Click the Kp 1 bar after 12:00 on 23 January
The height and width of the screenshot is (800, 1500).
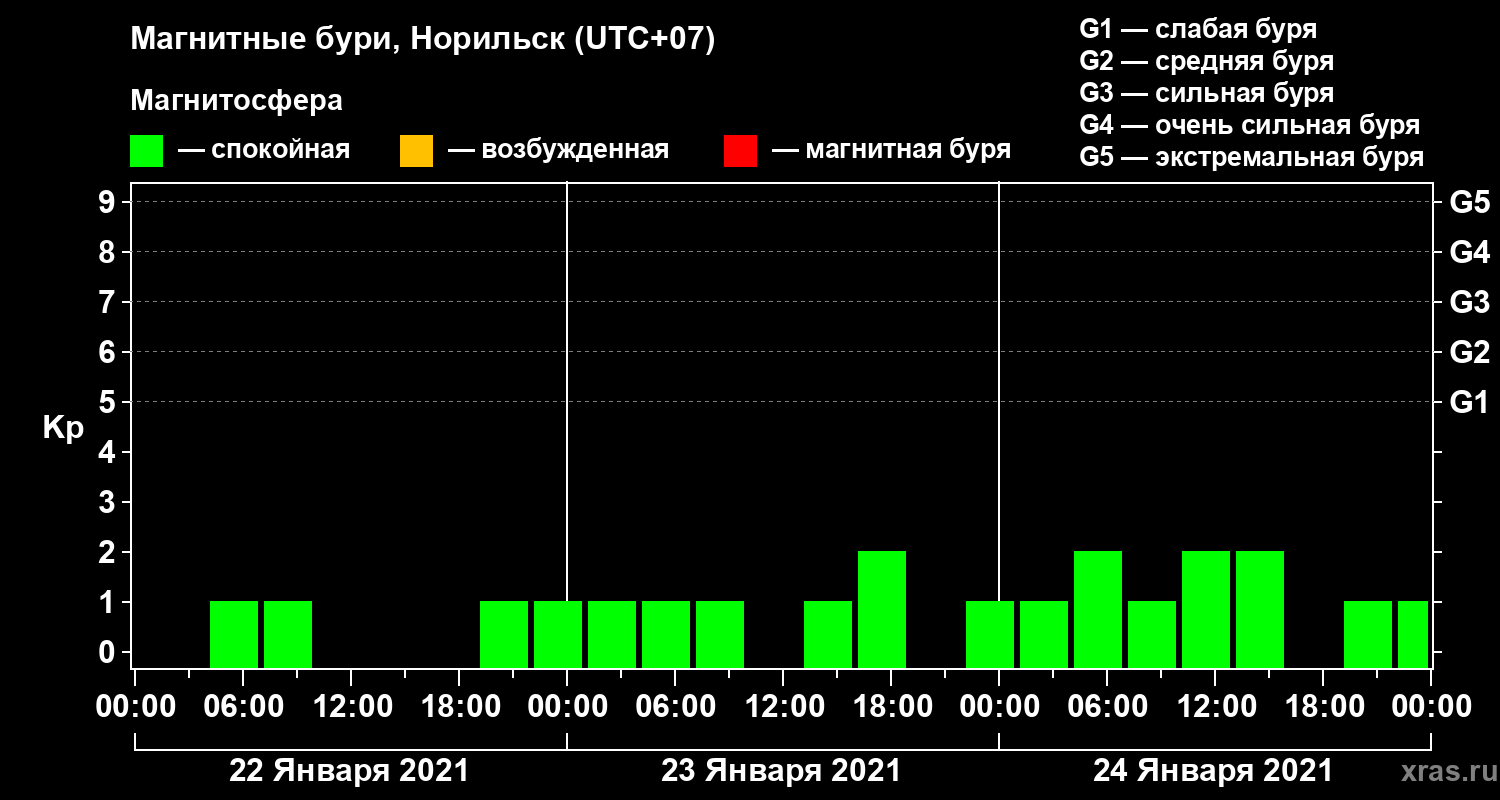click(828, 634)
